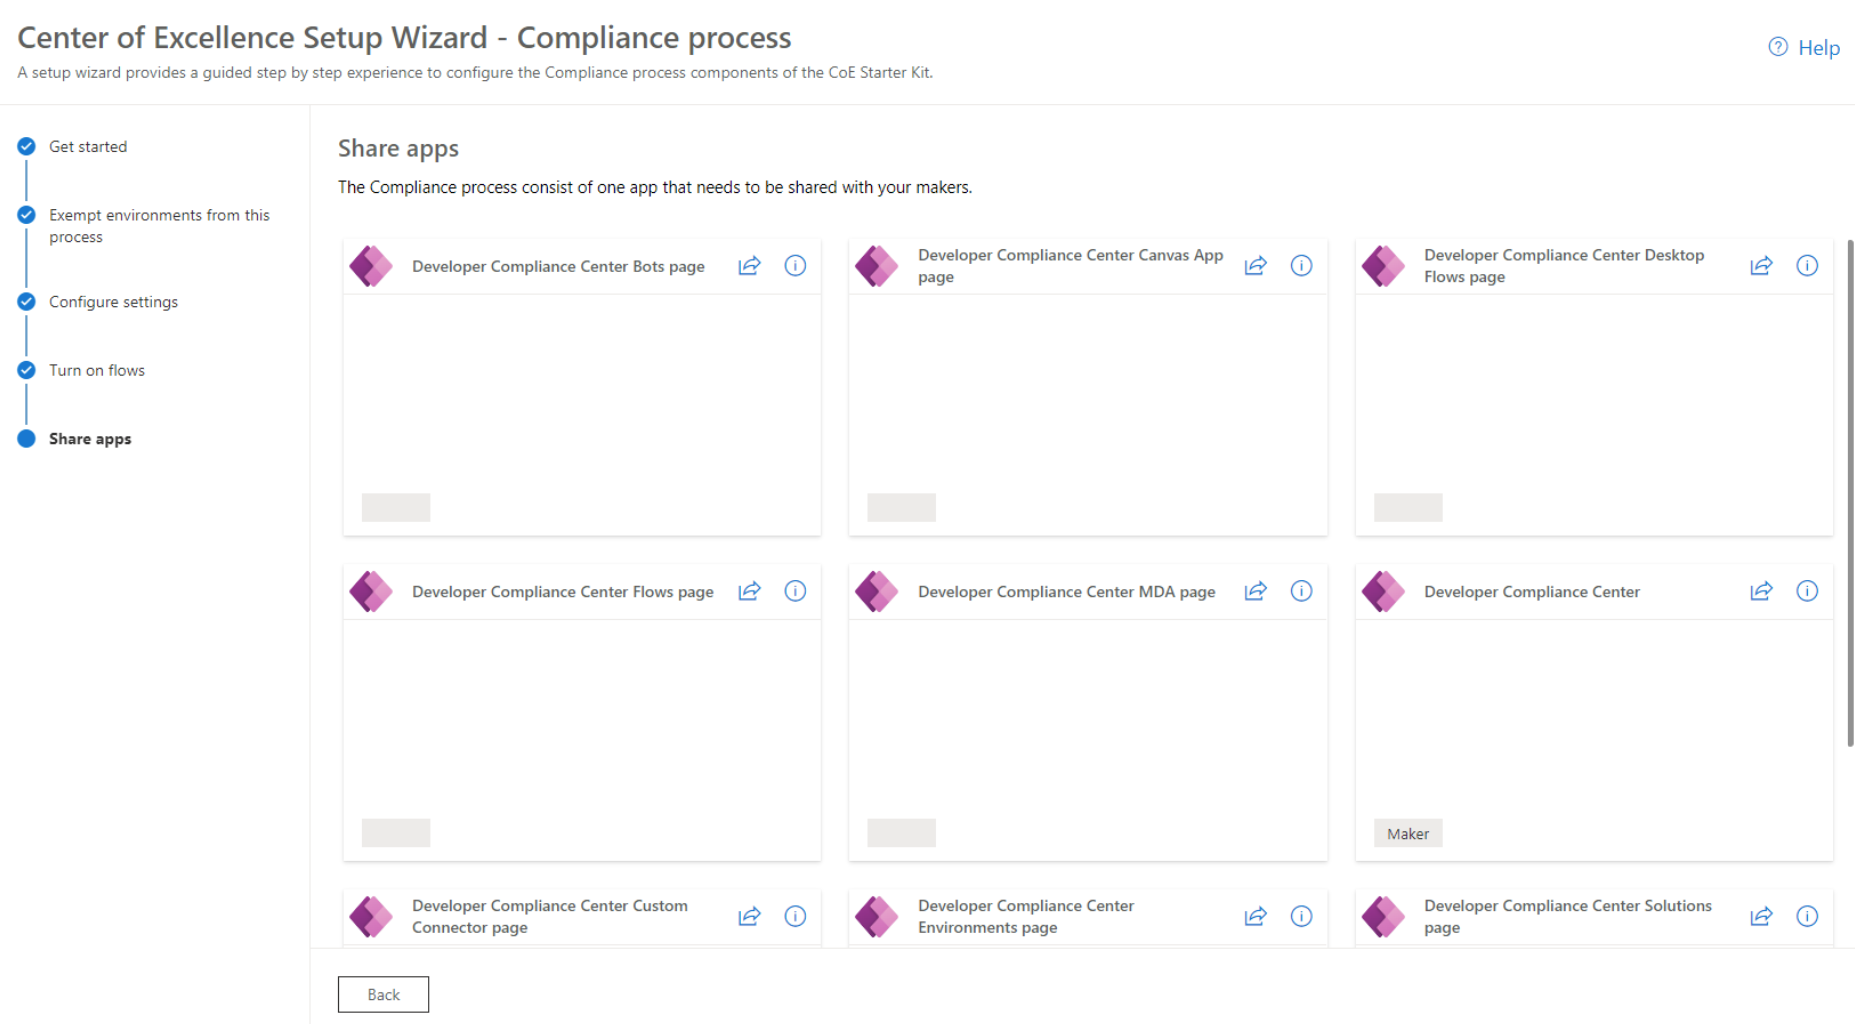Click the Power Apps icon on the Bots page card

371,266
